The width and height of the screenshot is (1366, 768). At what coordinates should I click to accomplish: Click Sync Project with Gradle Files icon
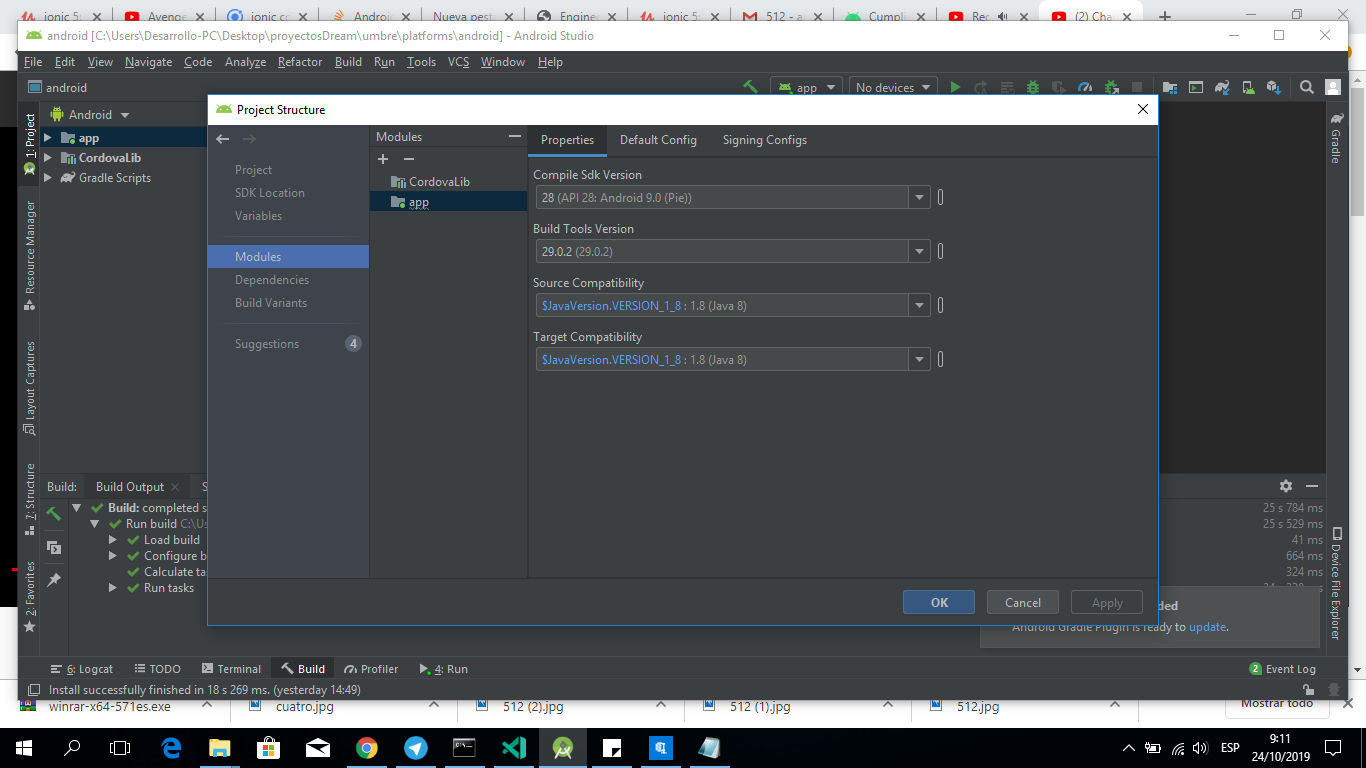(1221, 87)
